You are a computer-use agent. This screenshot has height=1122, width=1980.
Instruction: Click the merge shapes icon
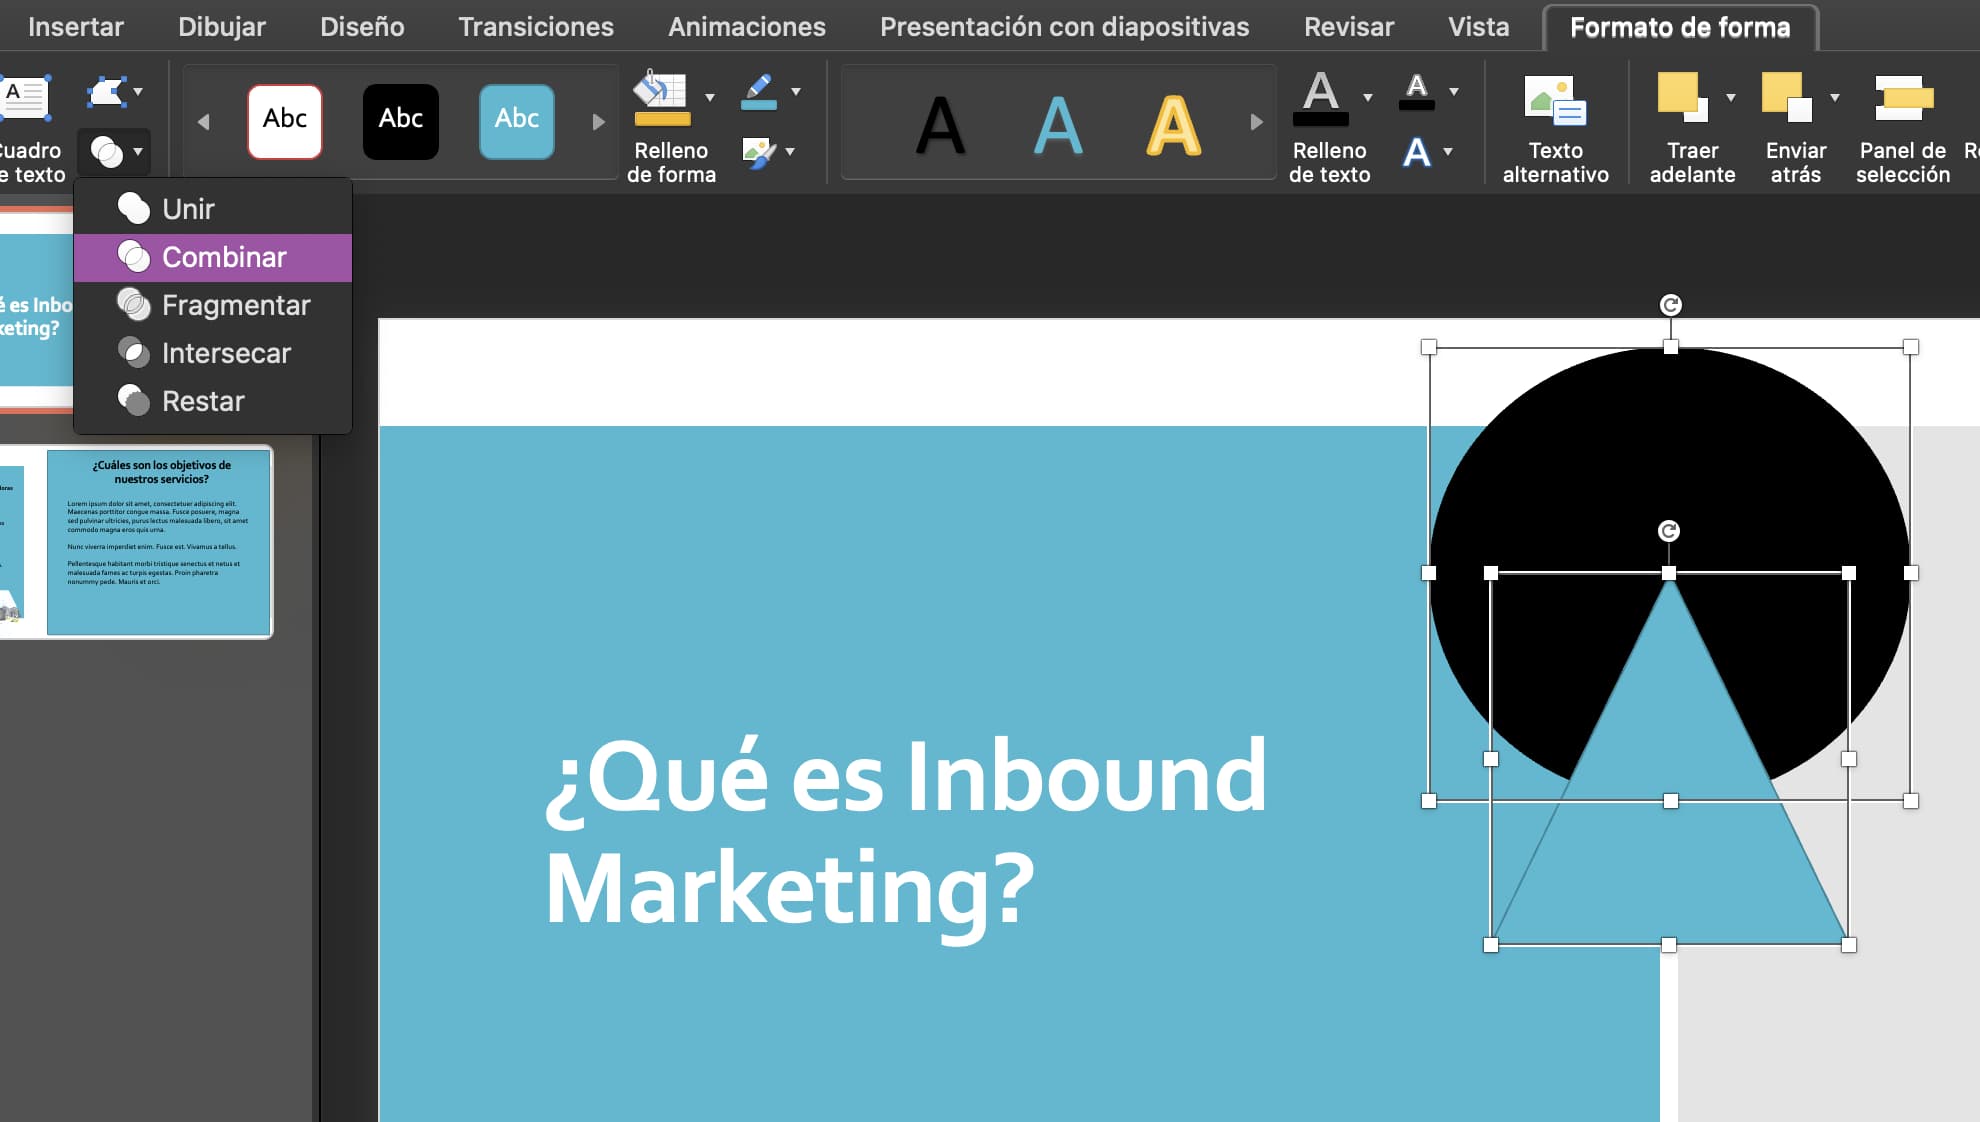pyautogui.click(x=107, y=152)
